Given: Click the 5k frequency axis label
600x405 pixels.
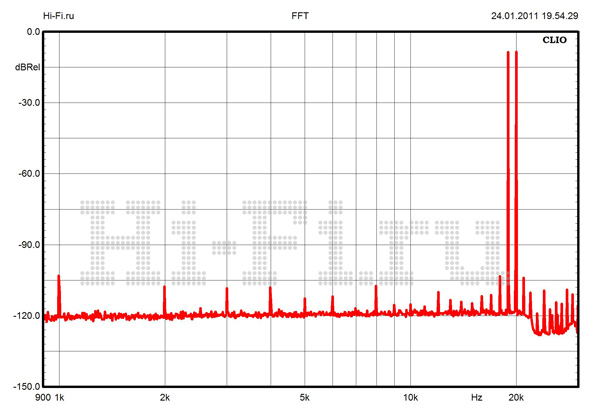Looking at the screenshot, I should point(305,397).
